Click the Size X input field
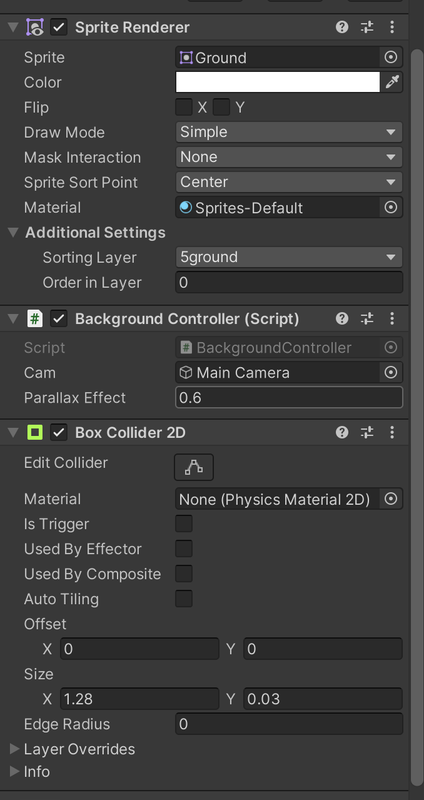424x800 pixels. pyautogui.click(x=140, y=699)
